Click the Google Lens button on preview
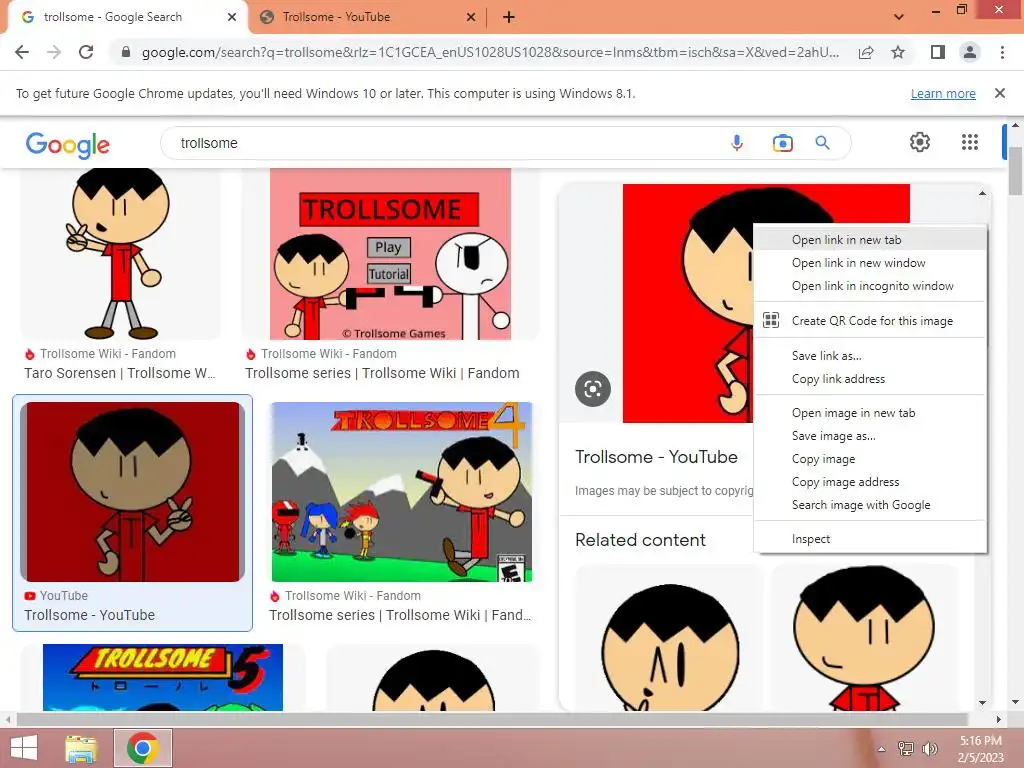1024x768 pixels. click(x=592, y=389)
